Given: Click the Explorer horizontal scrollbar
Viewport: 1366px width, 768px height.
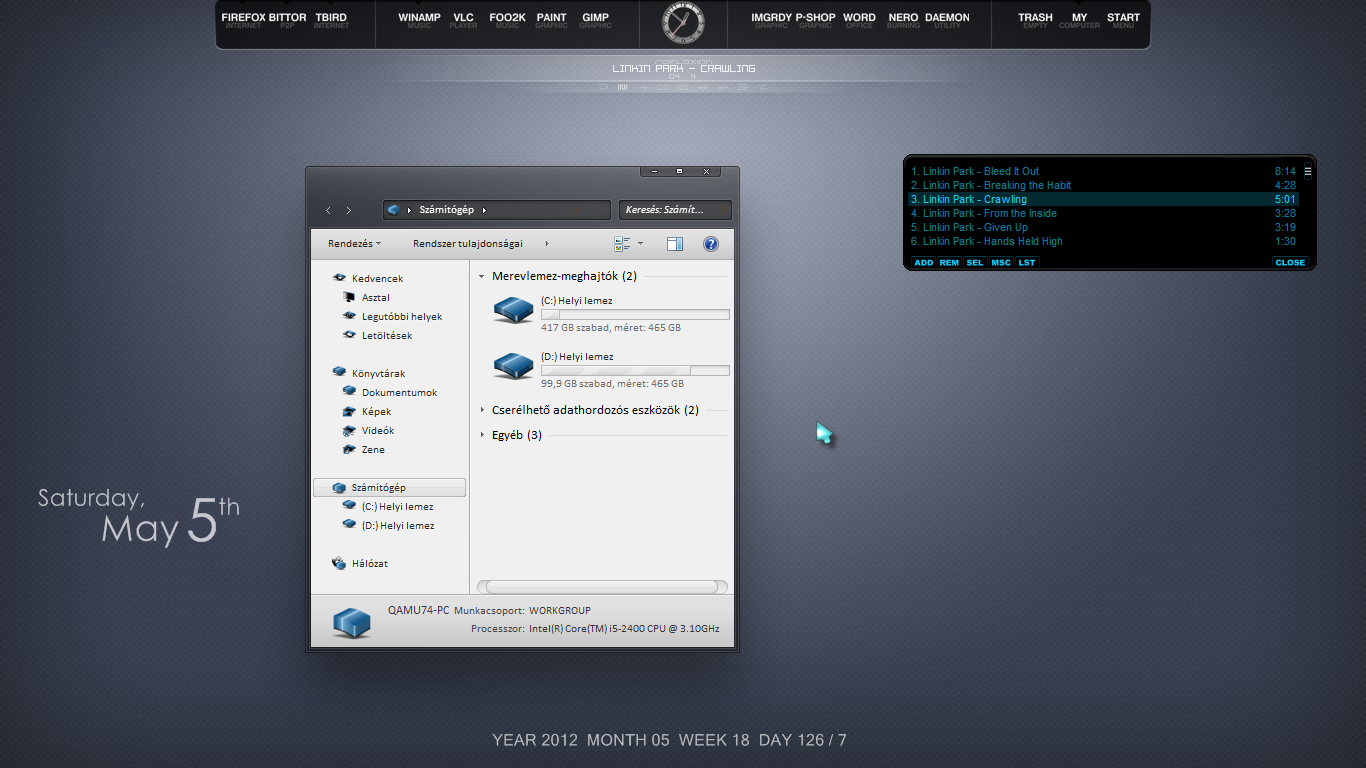Looking at the screenshot, I should point(603,587).
